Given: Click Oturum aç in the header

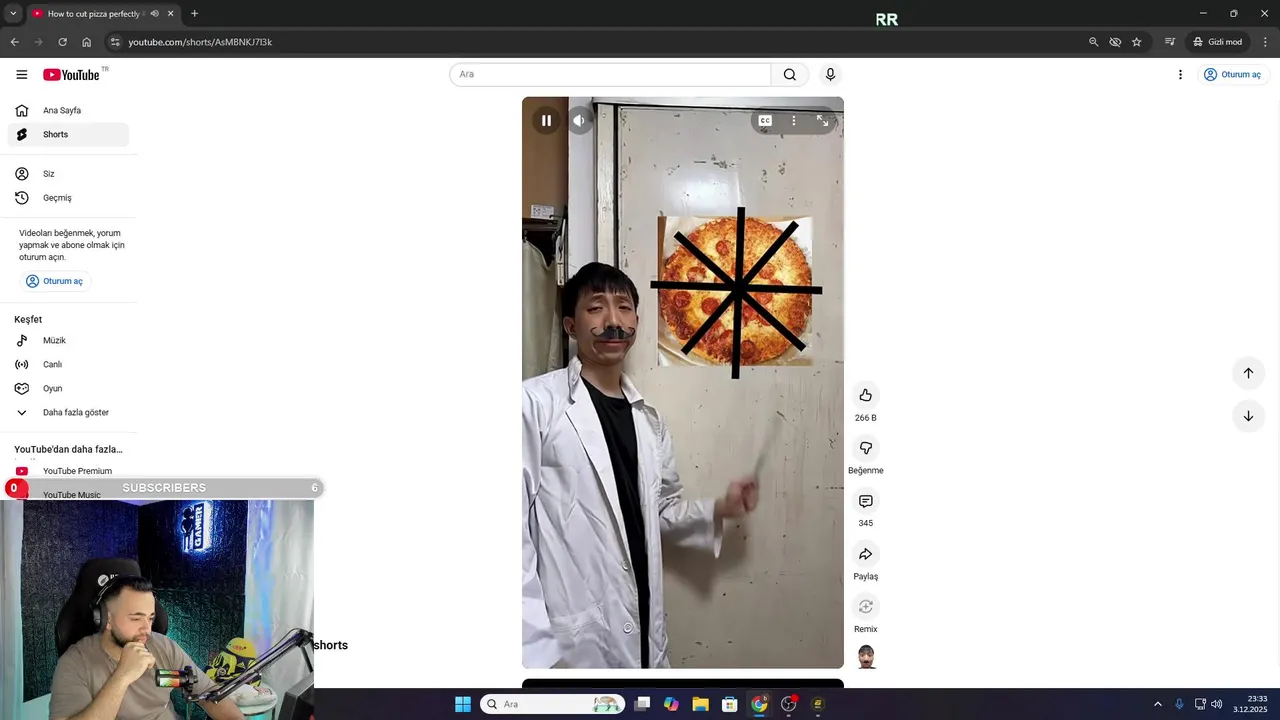Looking at the screenshot, I should point(1232,75).
